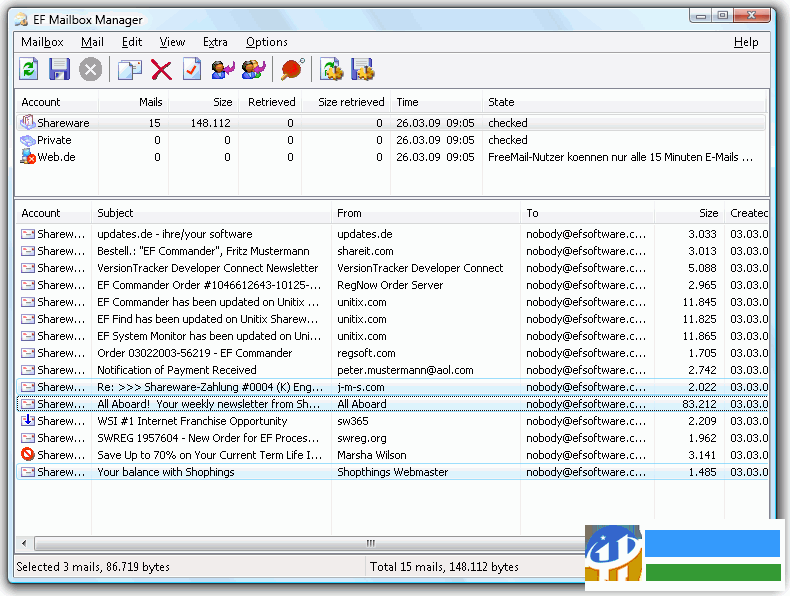Click blocked icon of Save Up to 70% mail
Viewport: 790px width, 596px height.
pyautogui.click(x=28, y=454)
